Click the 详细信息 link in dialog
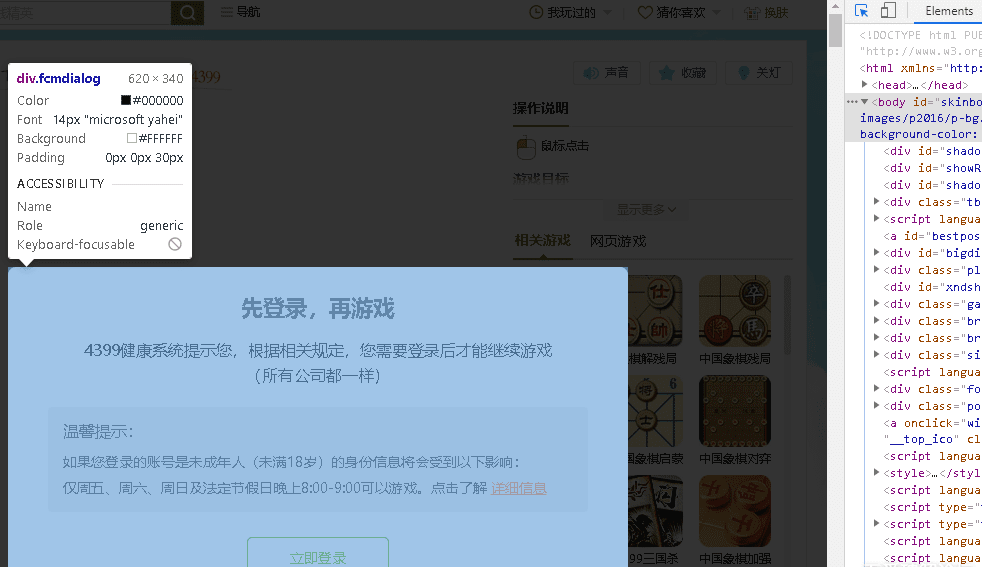 coord(519,488)
